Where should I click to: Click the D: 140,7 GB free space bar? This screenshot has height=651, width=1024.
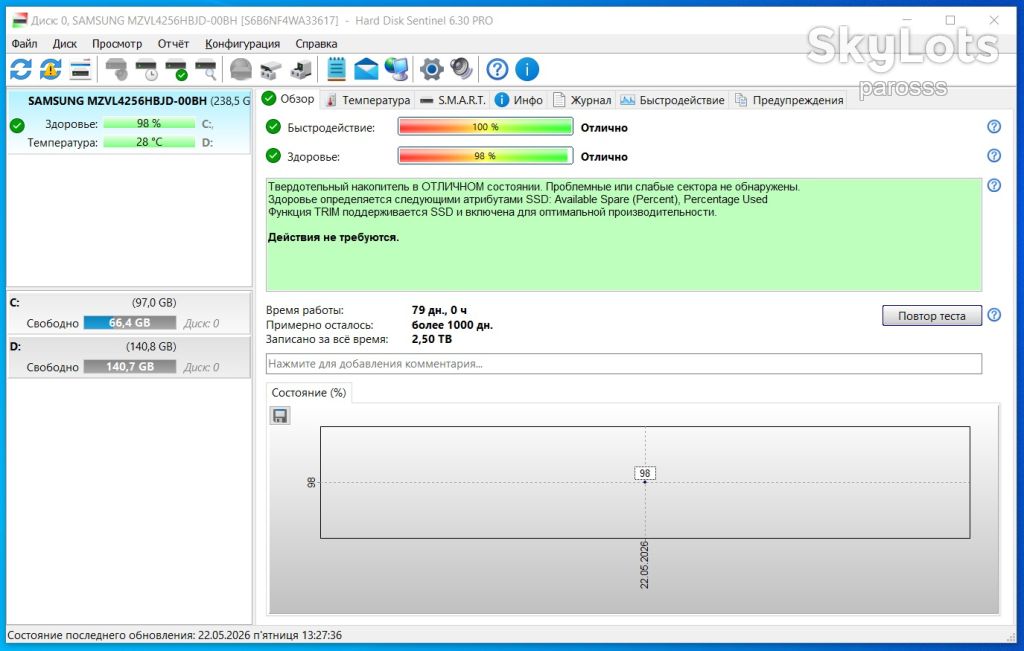click(130, 367)
